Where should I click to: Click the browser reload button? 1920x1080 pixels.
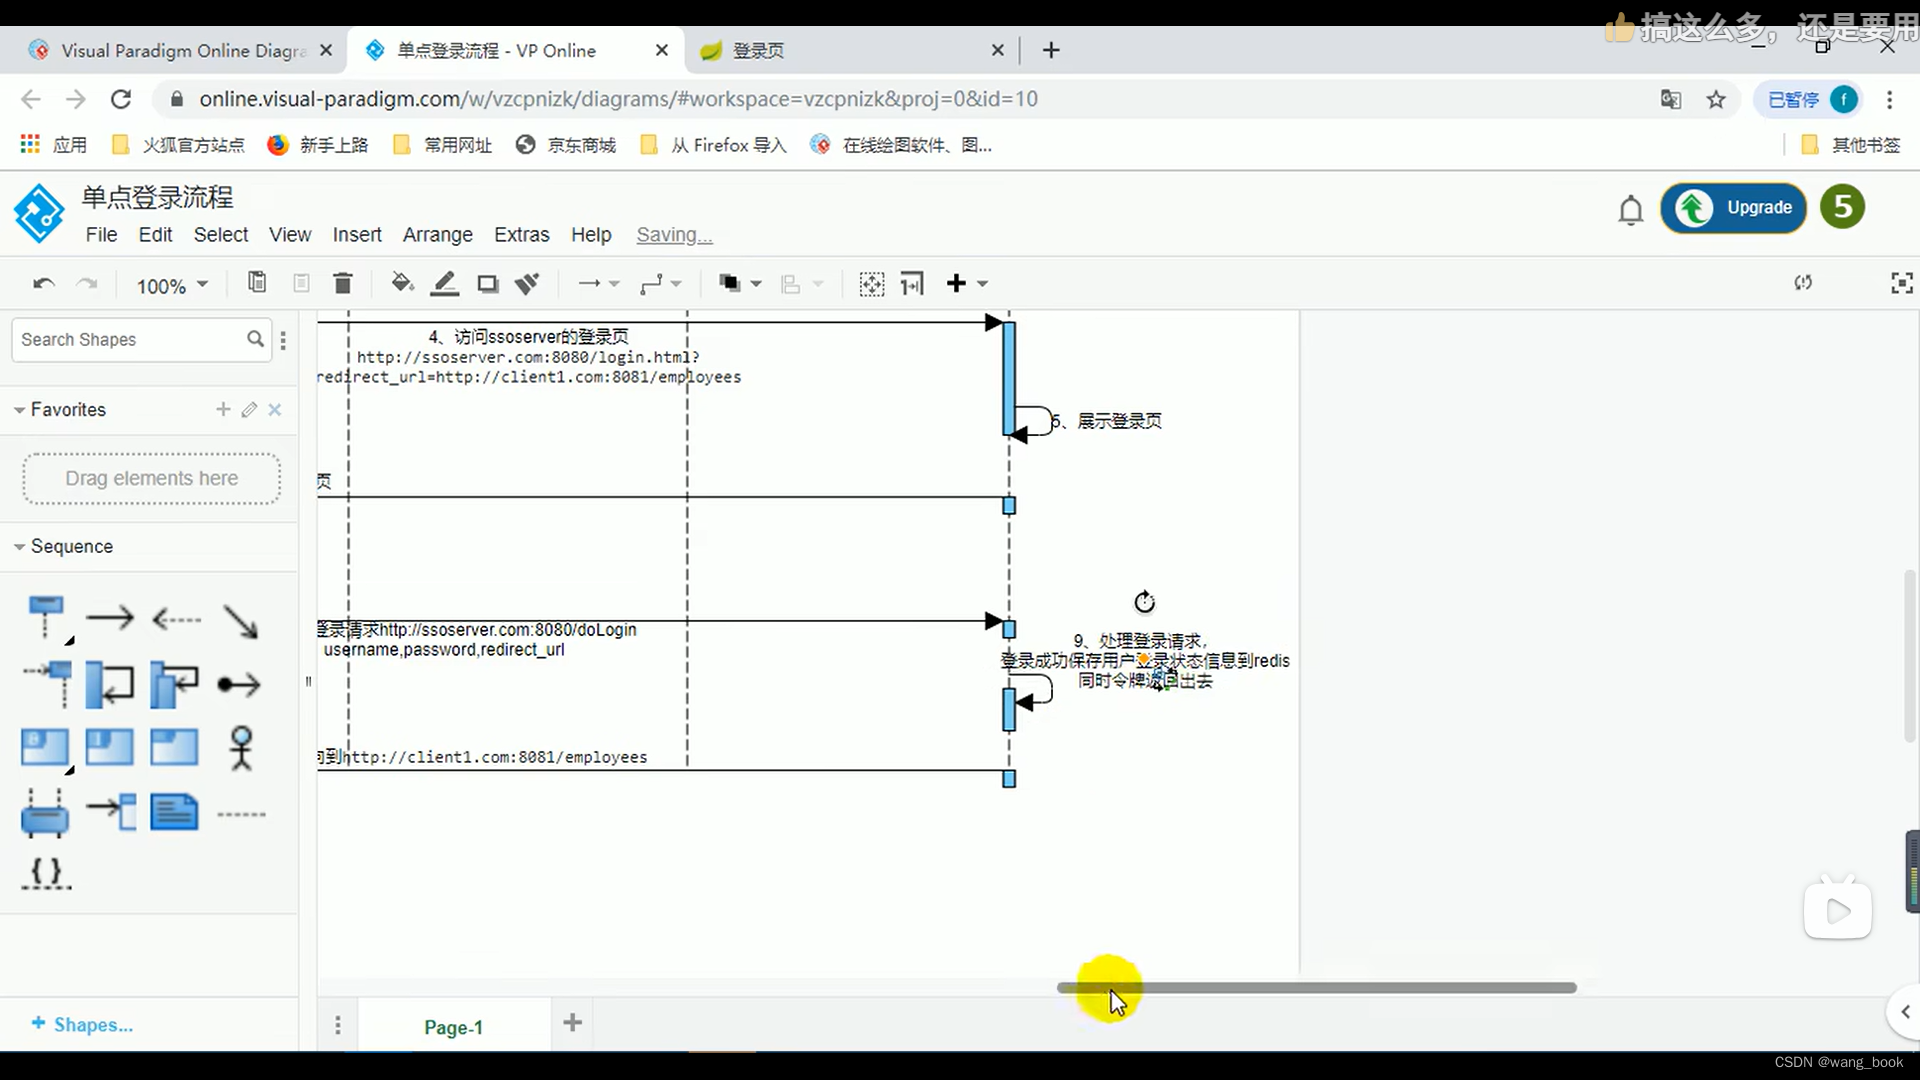121,99
